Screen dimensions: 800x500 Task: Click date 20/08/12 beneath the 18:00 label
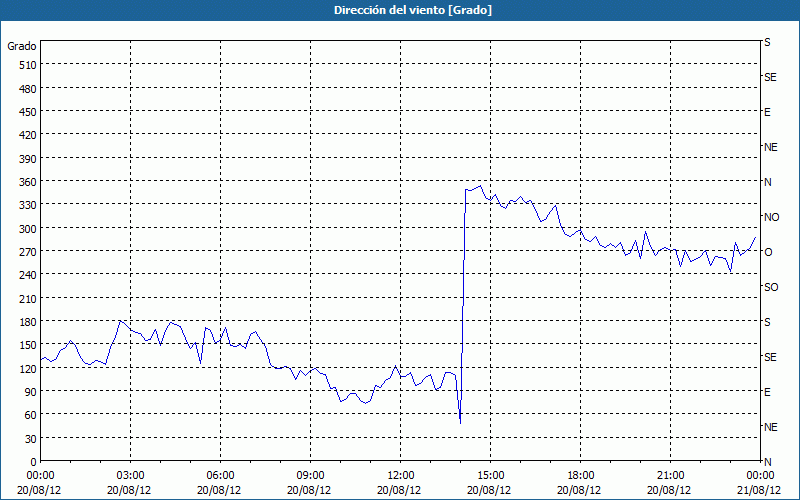click(x=581, y=490)
